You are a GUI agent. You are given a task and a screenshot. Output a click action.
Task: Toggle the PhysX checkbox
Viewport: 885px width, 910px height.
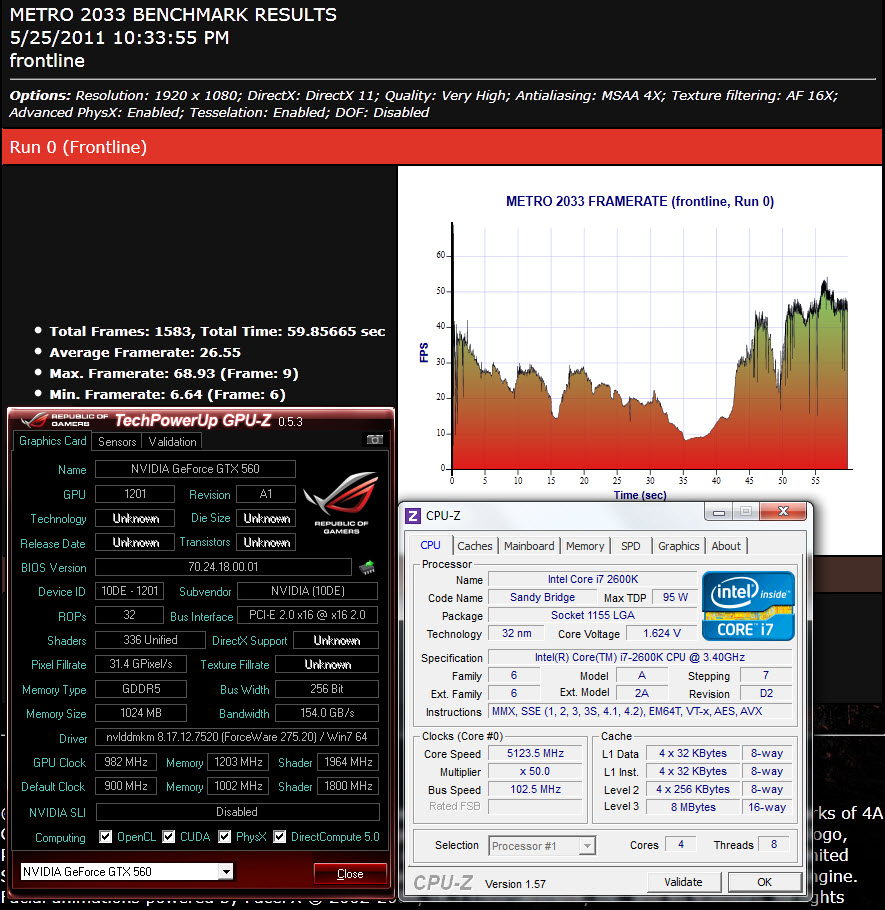click(x=224, y=836)
